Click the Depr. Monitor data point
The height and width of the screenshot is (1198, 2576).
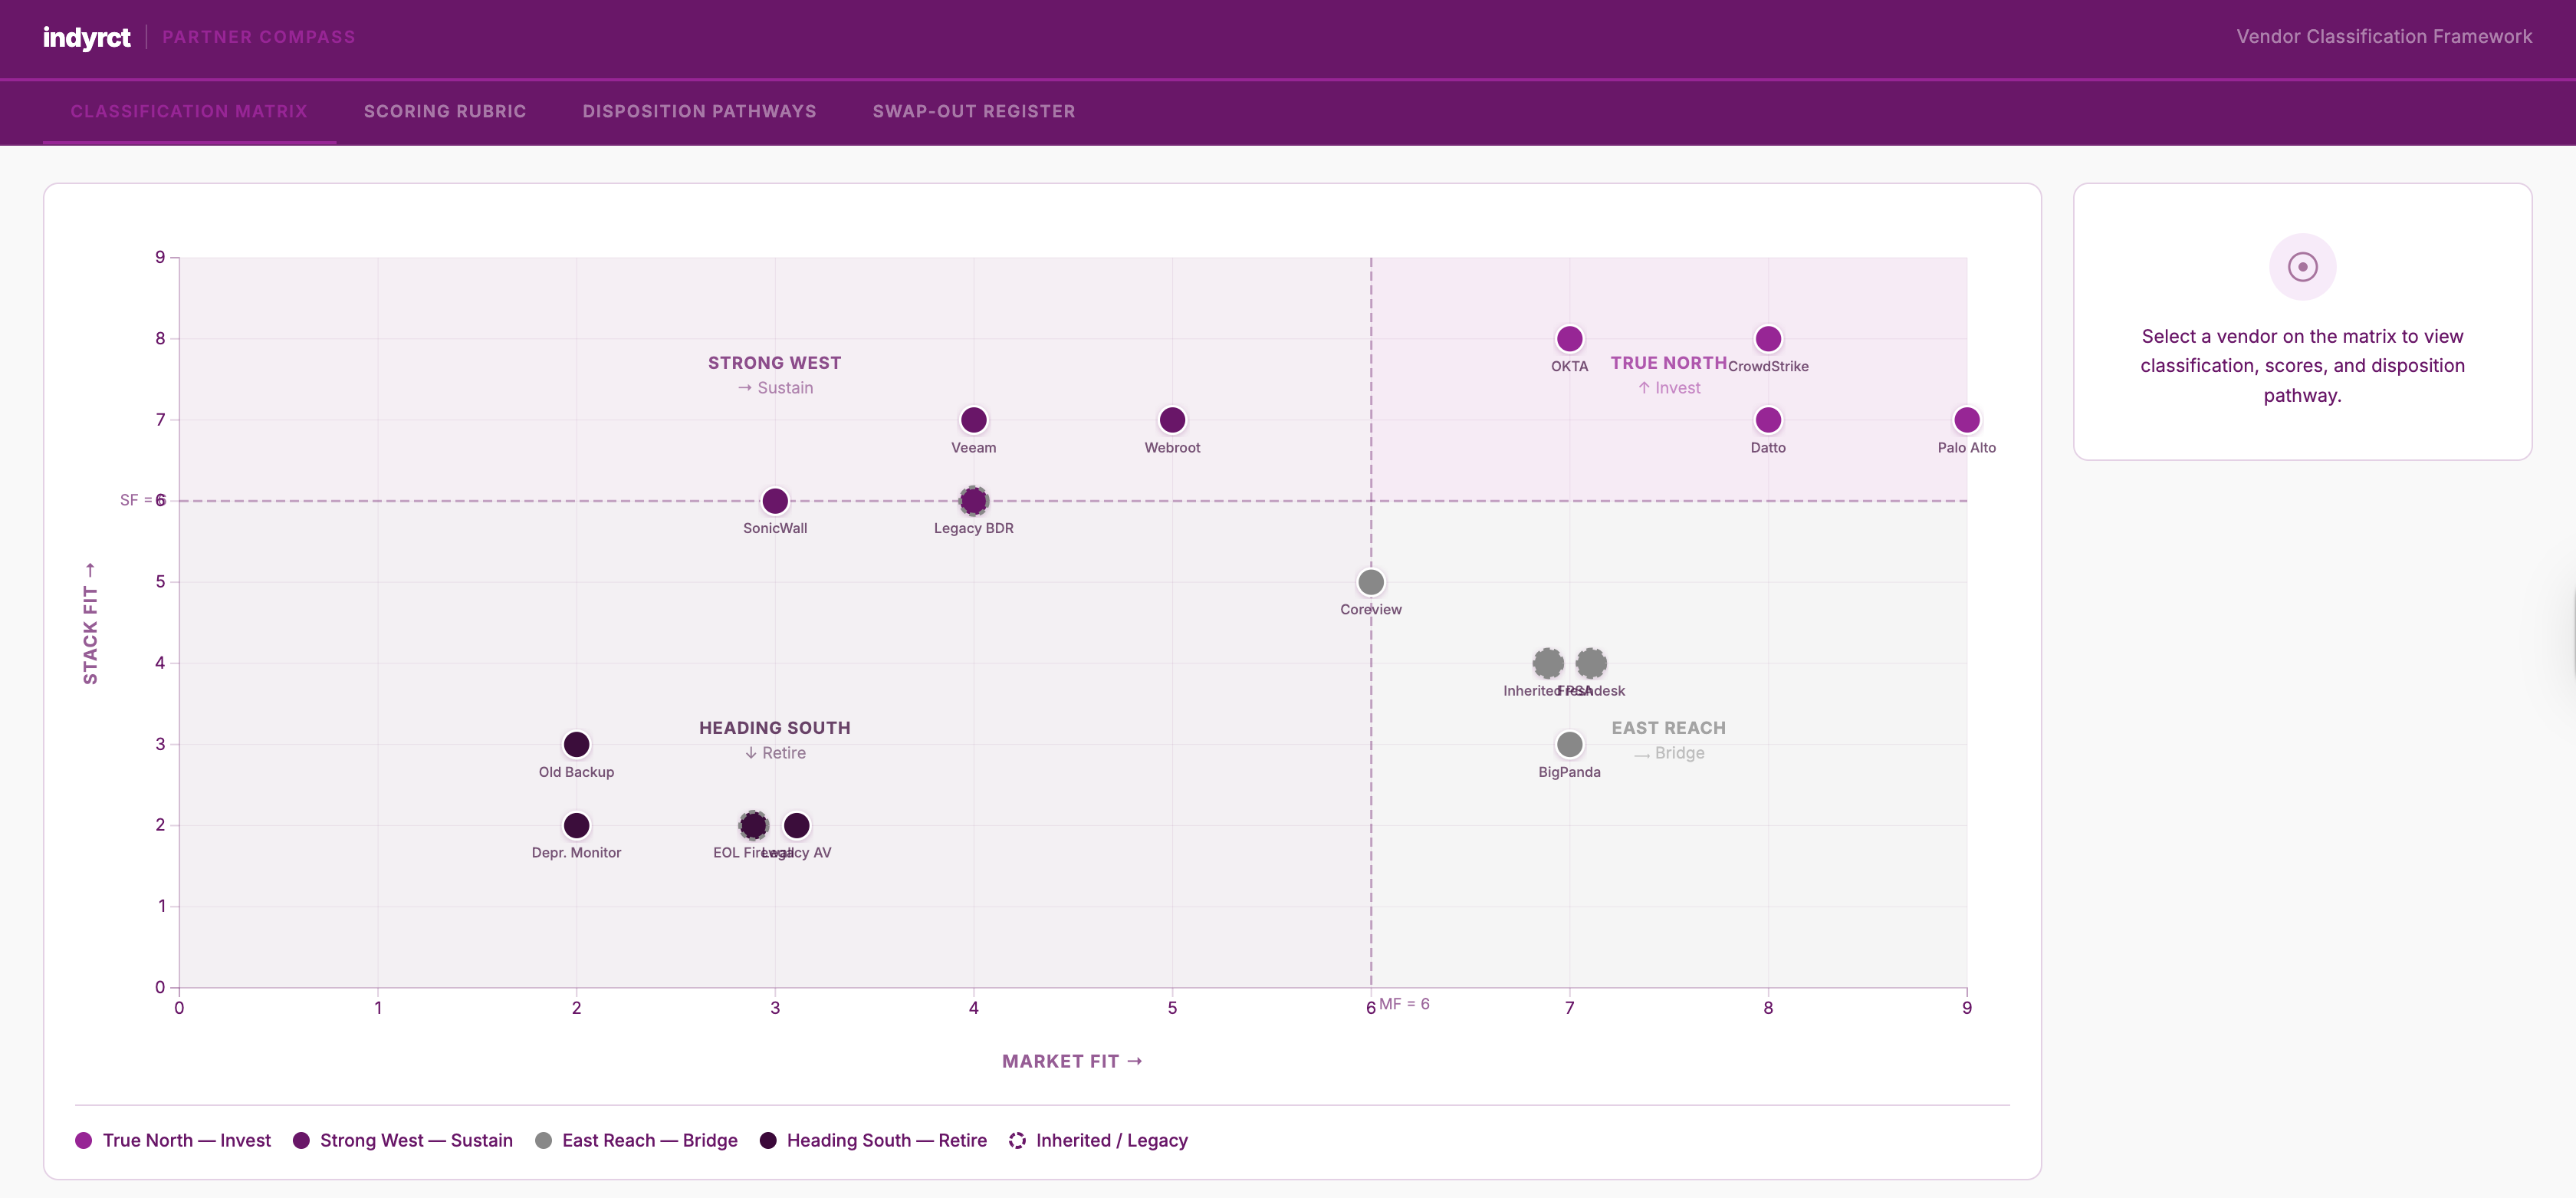coord(576,825)
